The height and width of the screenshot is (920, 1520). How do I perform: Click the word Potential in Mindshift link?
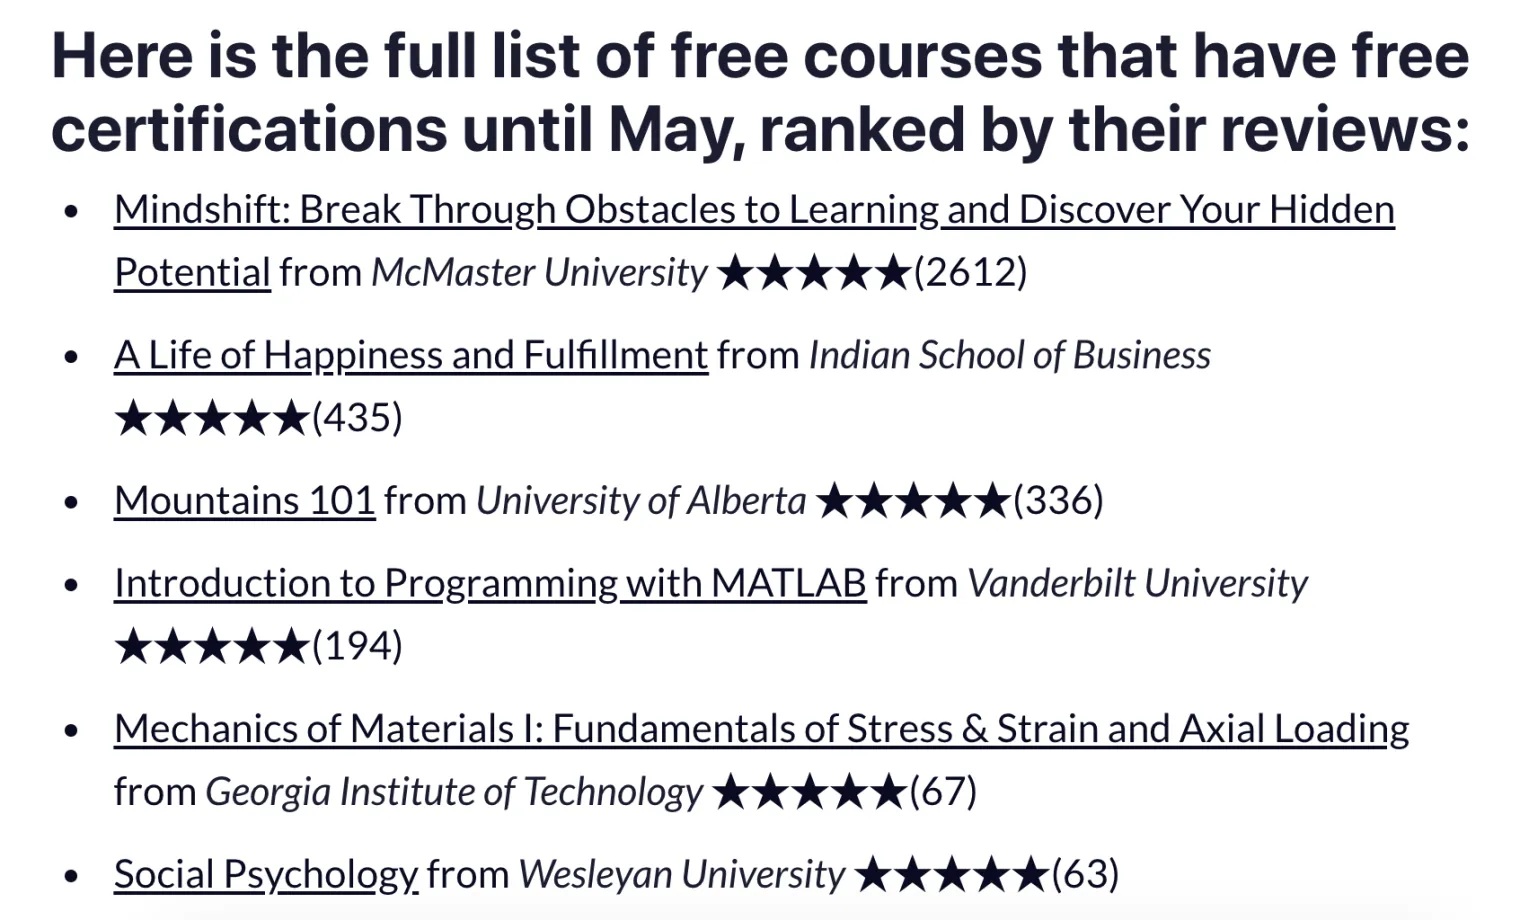click(x=192, y=272)
